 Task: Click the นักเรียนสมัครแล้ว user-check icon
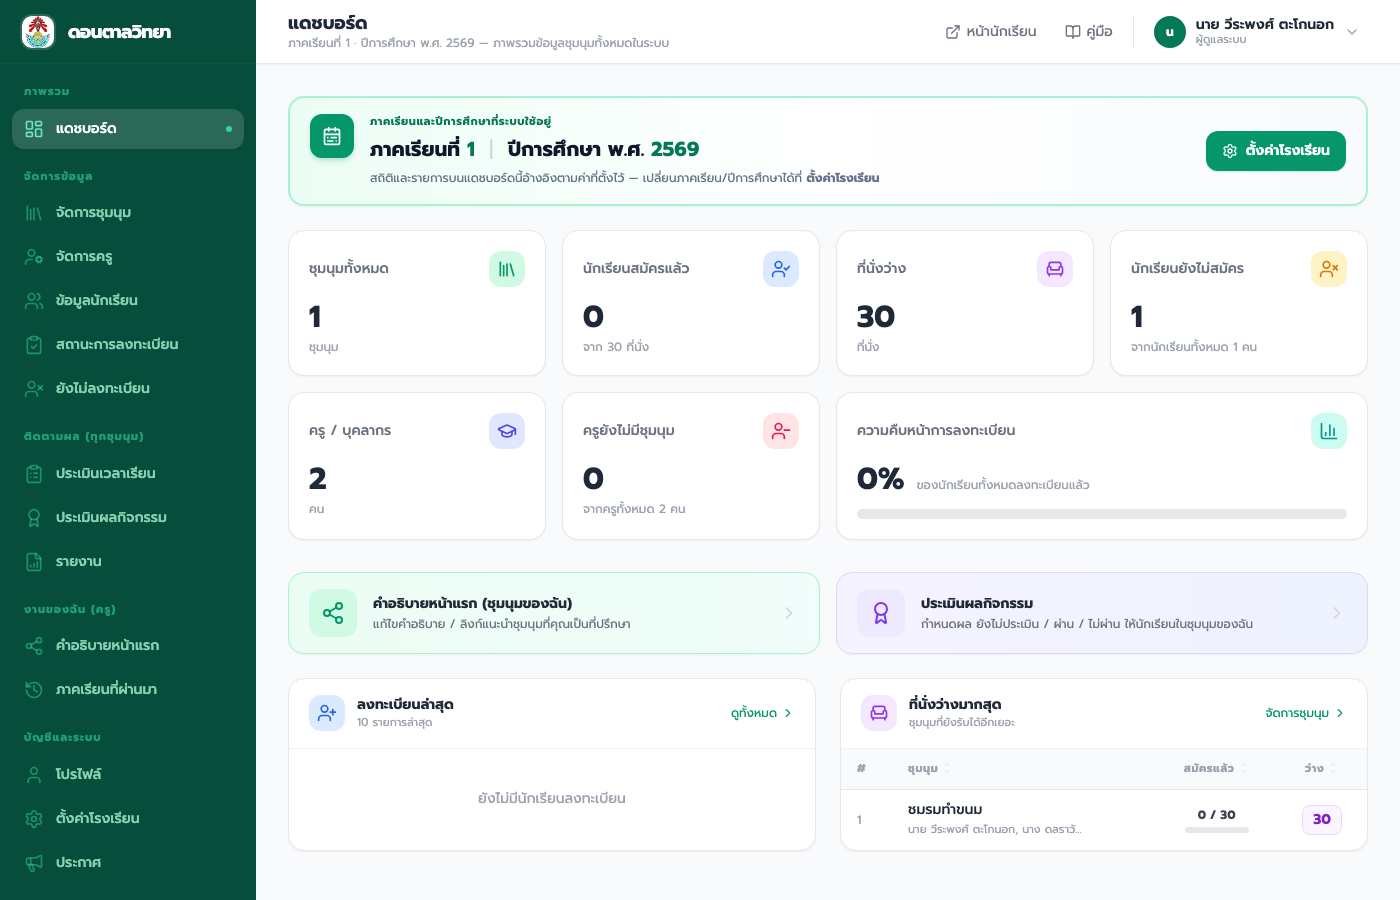tap(781, 269)
